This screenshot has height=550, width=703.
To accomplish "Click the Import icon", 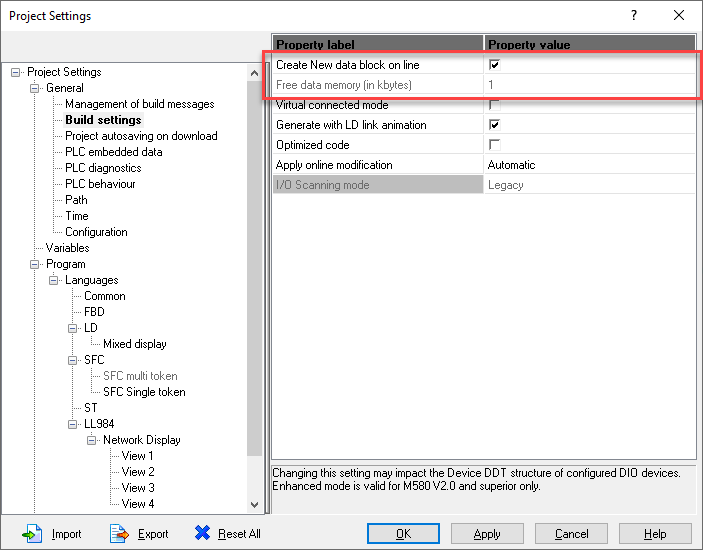I will [32, 533].
